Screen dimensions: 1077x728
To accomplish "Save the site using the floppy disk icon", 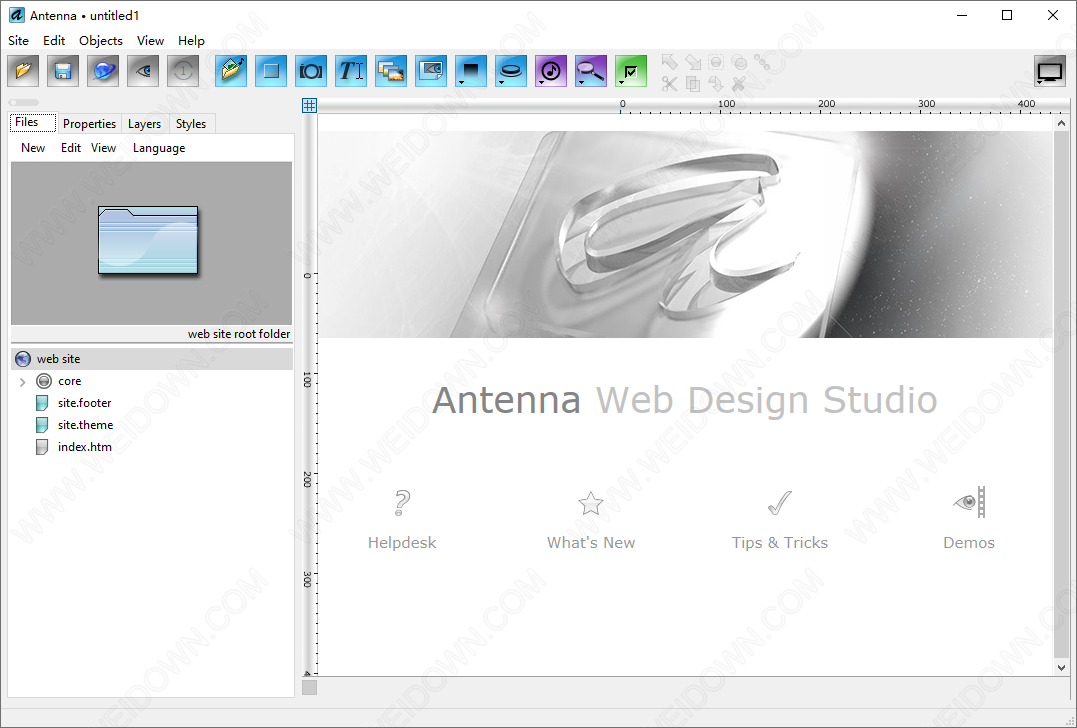I will [x=63, y=71].
